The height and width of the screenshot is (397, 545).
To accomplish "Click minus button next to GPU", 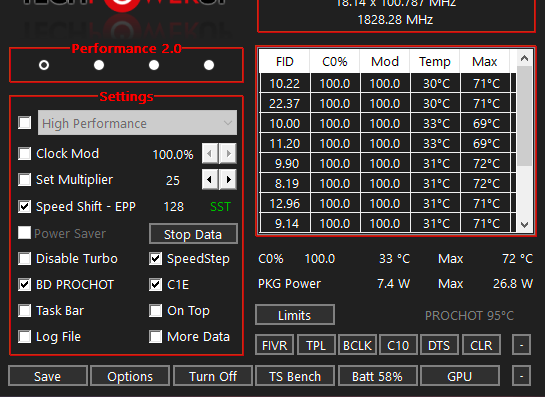I will tap(521, 376).
